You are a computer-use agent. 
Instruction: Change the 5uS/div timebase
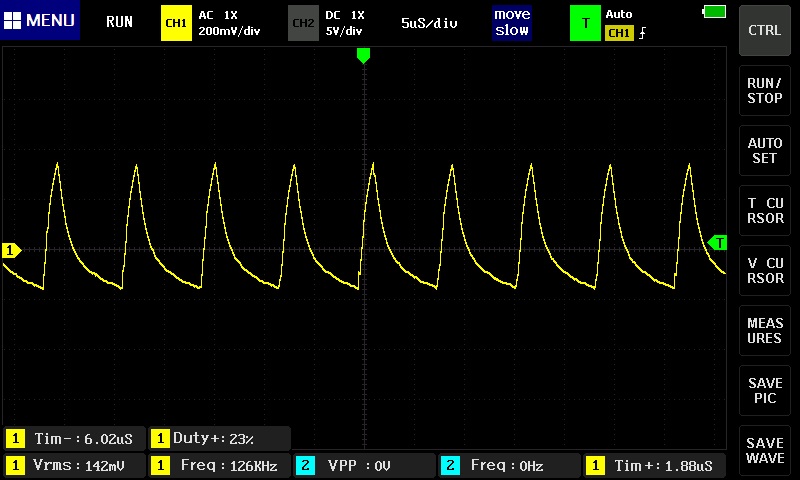click(x=429, y=23)
